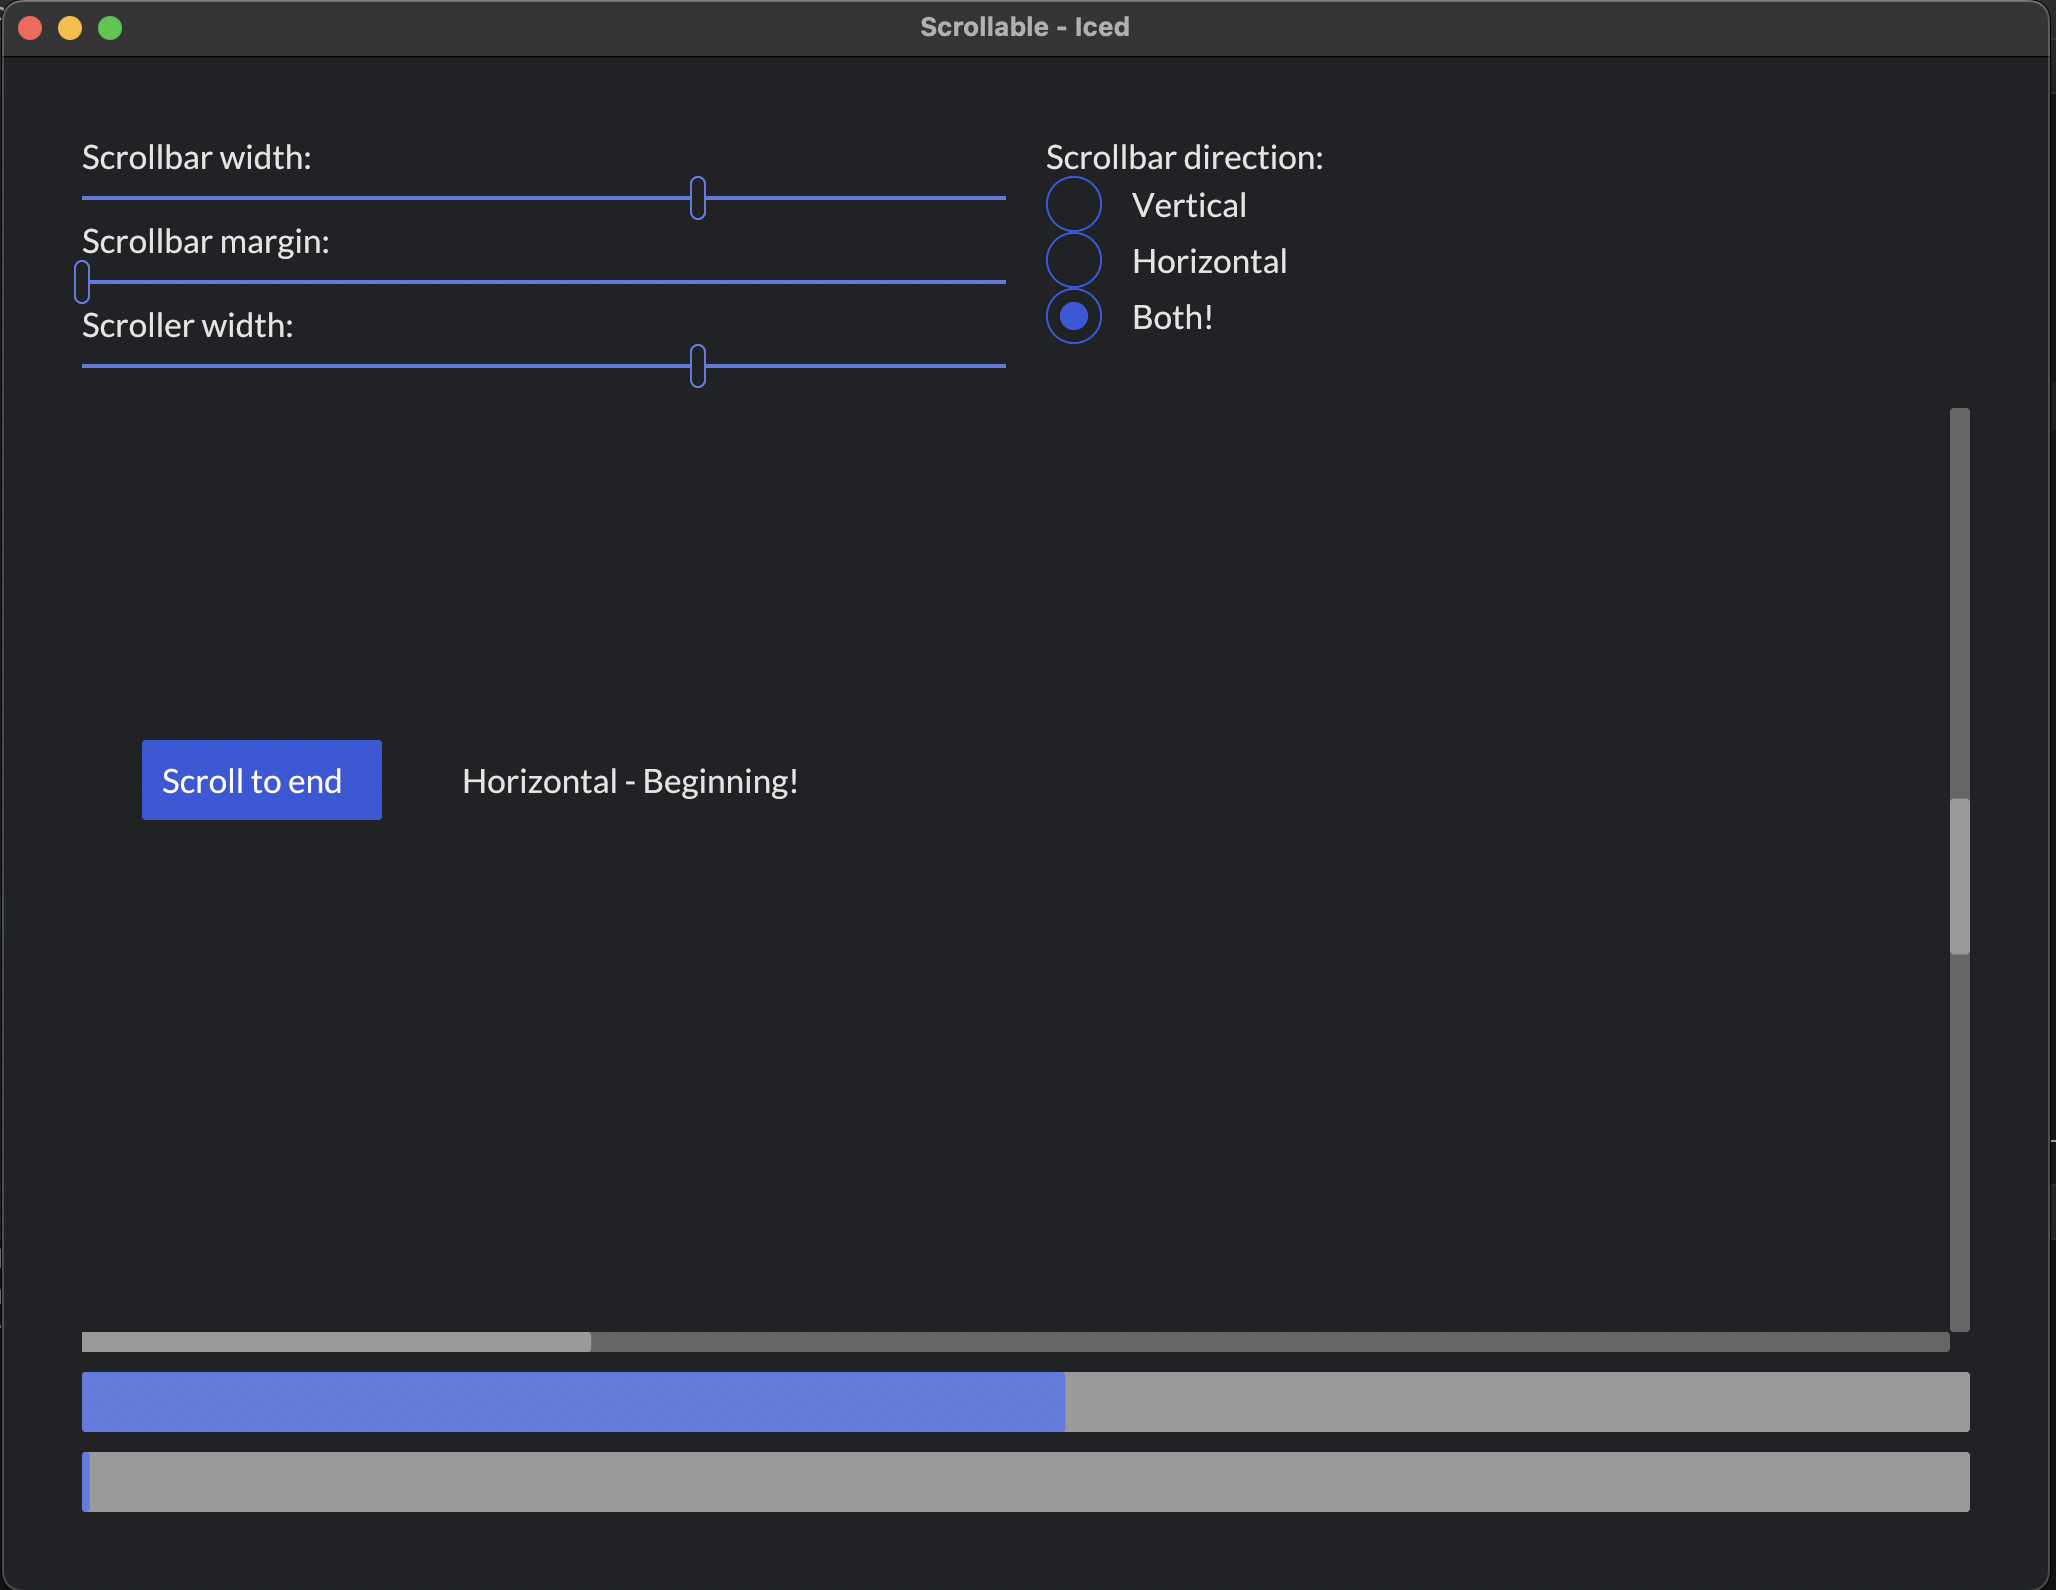Click the nearly empty bottom progress bar
Image resolution: width=2056 pixels, height=1590 pixels.
[x=1025, y=1482]
